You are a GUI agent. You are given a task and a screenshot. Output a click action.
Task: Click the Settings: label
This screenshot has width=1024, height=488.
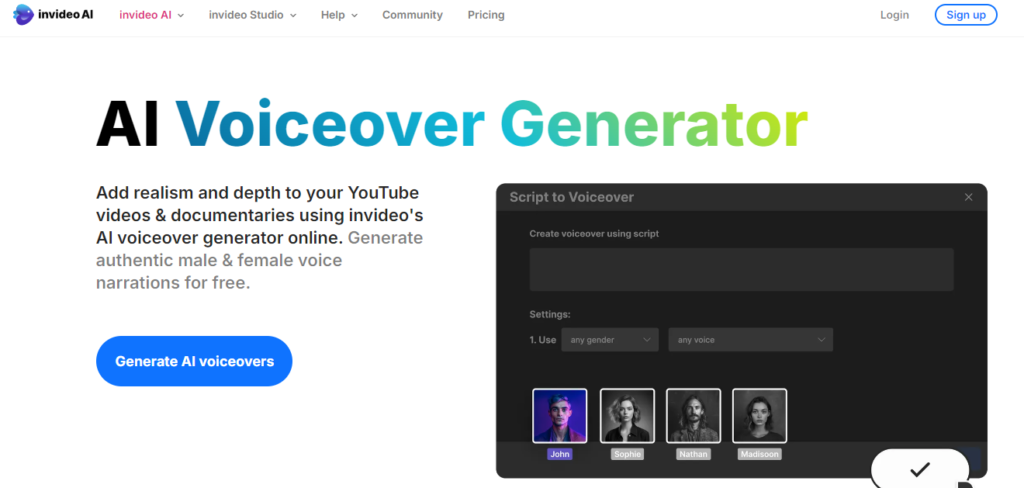click(550, 314)
